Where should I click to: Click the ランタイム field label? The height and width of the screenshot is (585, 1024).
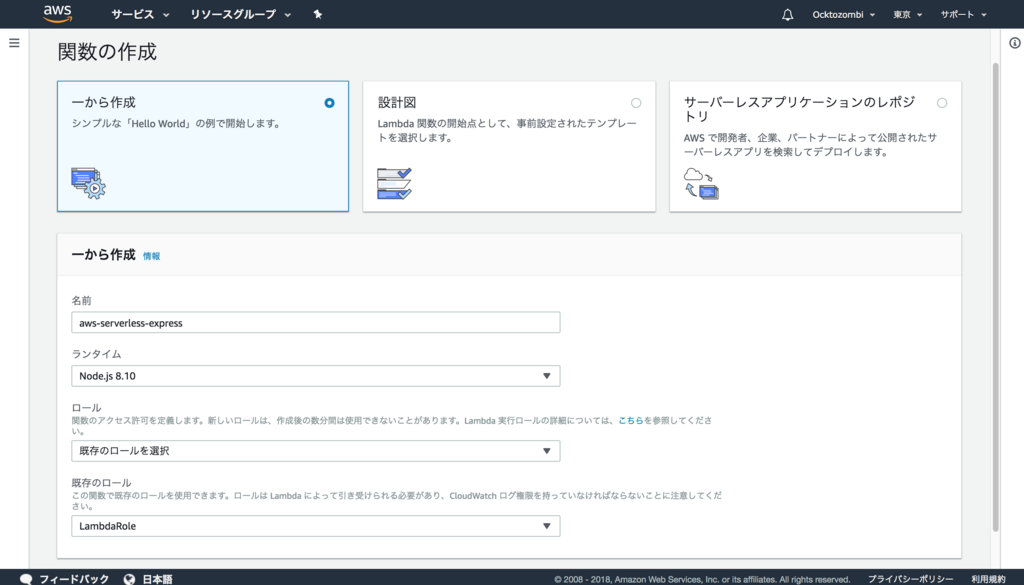coord(96,354)
